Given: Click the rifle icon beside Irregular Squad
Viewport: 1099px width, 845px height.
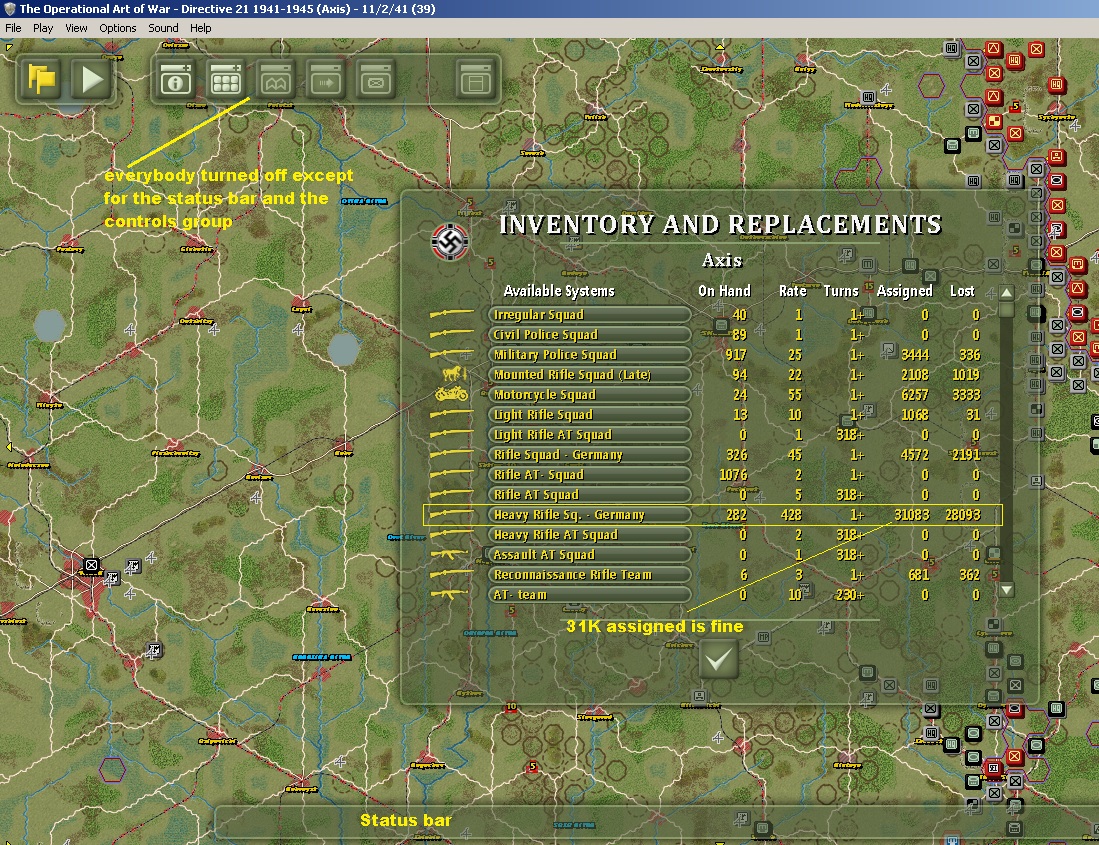Looking at the screenshot, I should coord(452,314).
